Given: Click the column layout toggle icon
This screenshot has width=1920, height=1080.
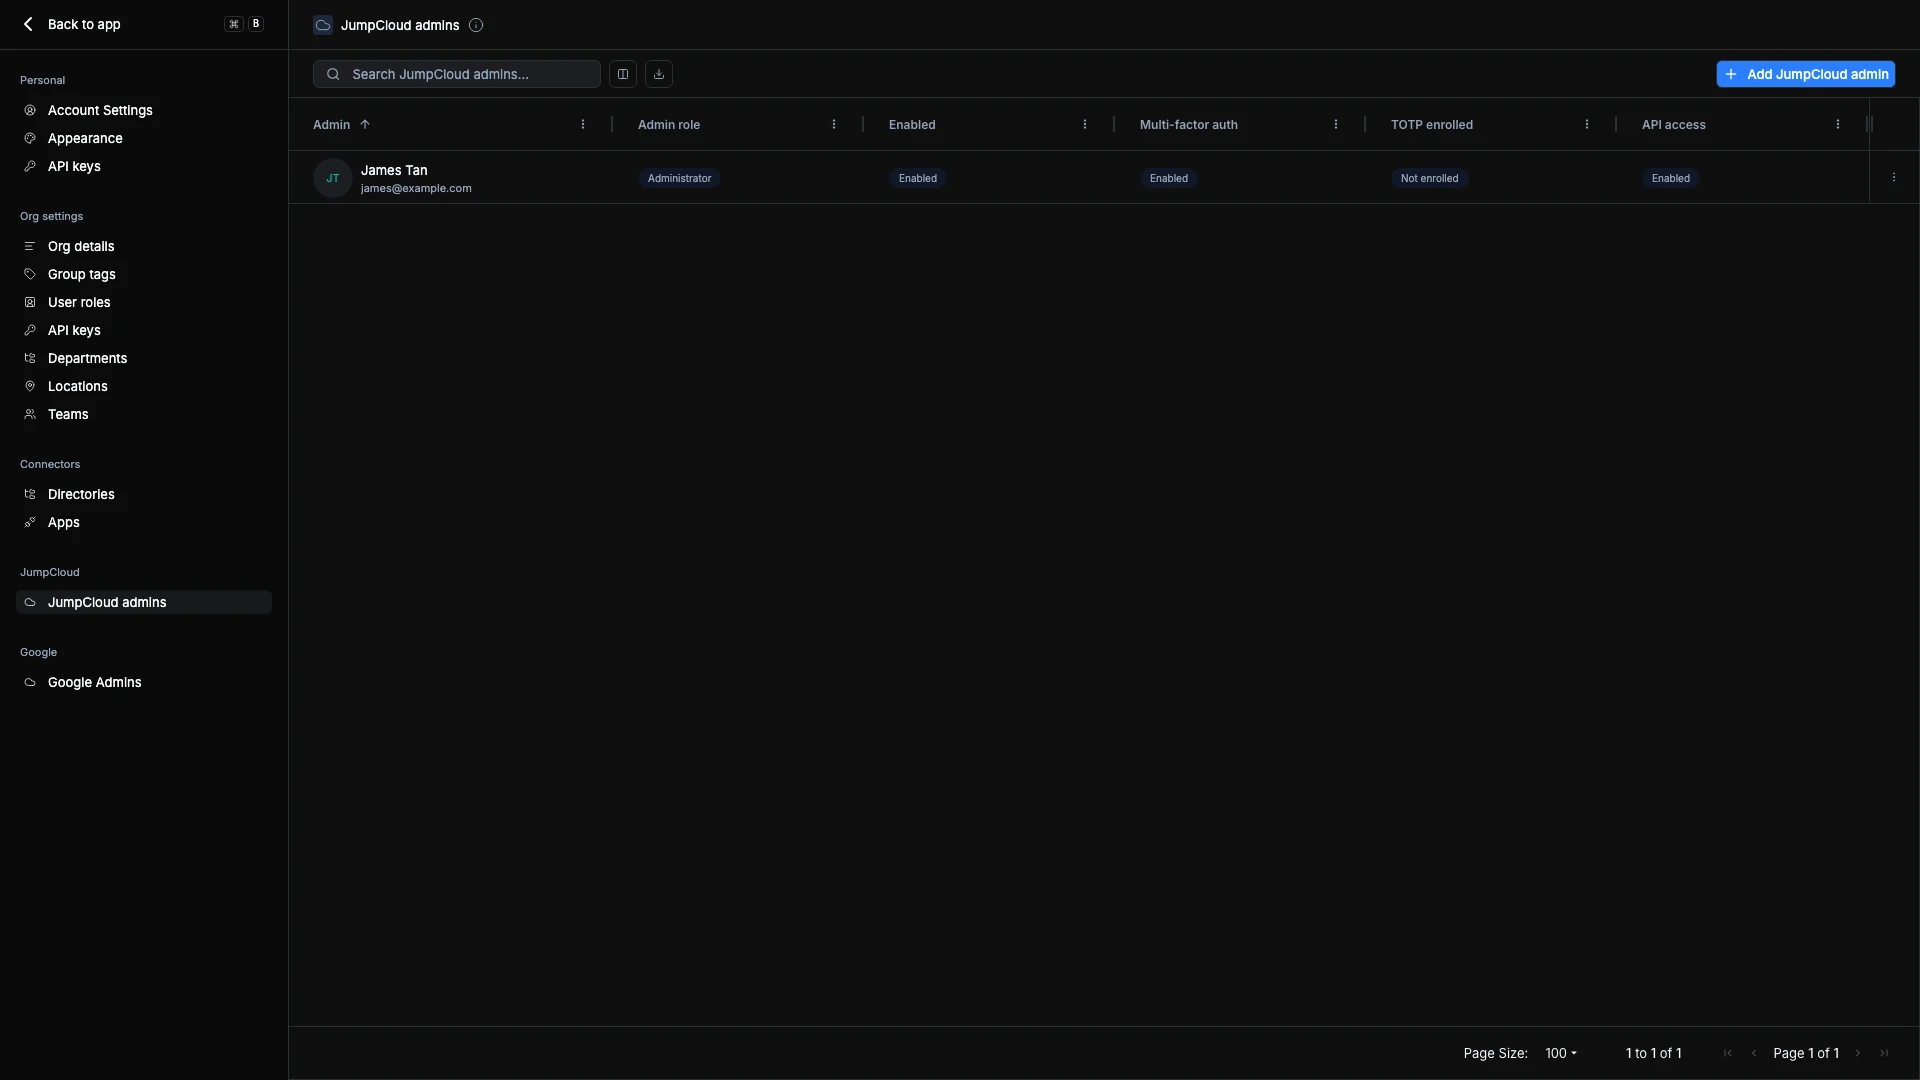Looking at the screenshot, I should [623, 74].
